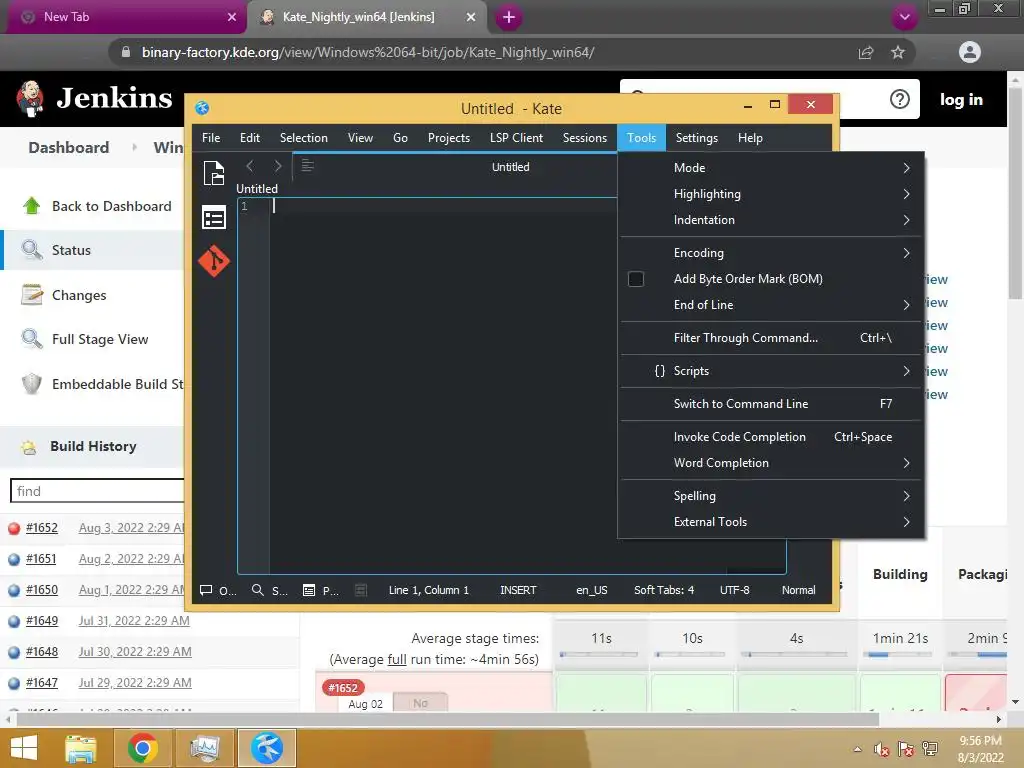The image size is (1024, 768).
Task: Open the tab search dropdown in browser
Action: click(904, 17)
